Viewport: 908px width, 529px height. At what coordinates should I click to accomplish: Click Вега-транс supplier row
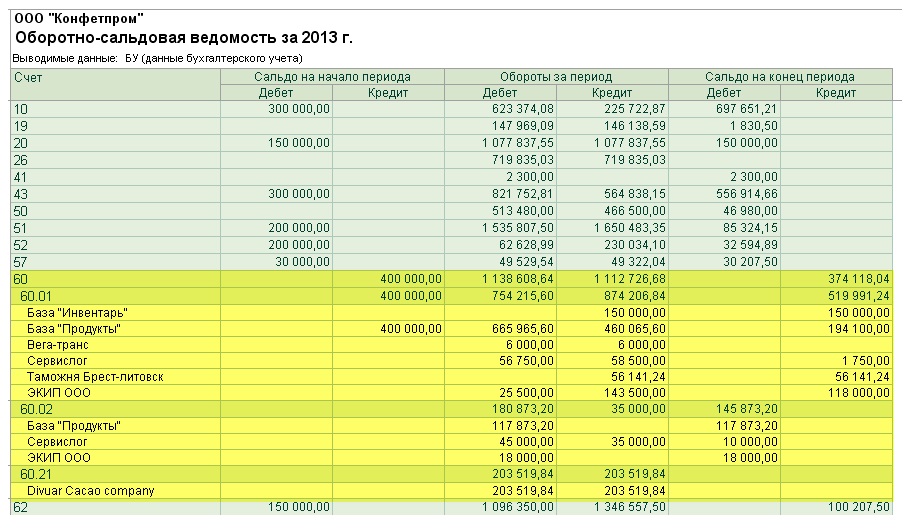(x=452, y=345)
